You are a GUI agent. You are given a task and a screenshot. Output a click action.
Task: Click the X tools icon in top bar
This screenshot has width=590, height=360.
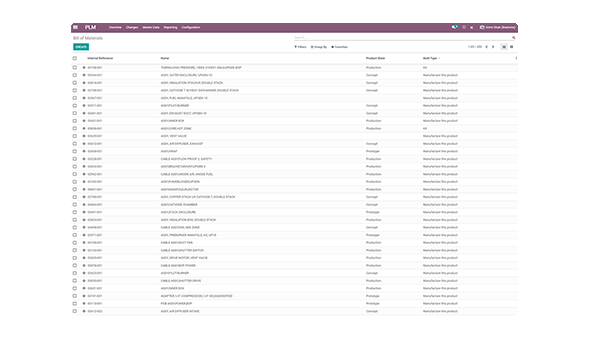coord(471,27)
